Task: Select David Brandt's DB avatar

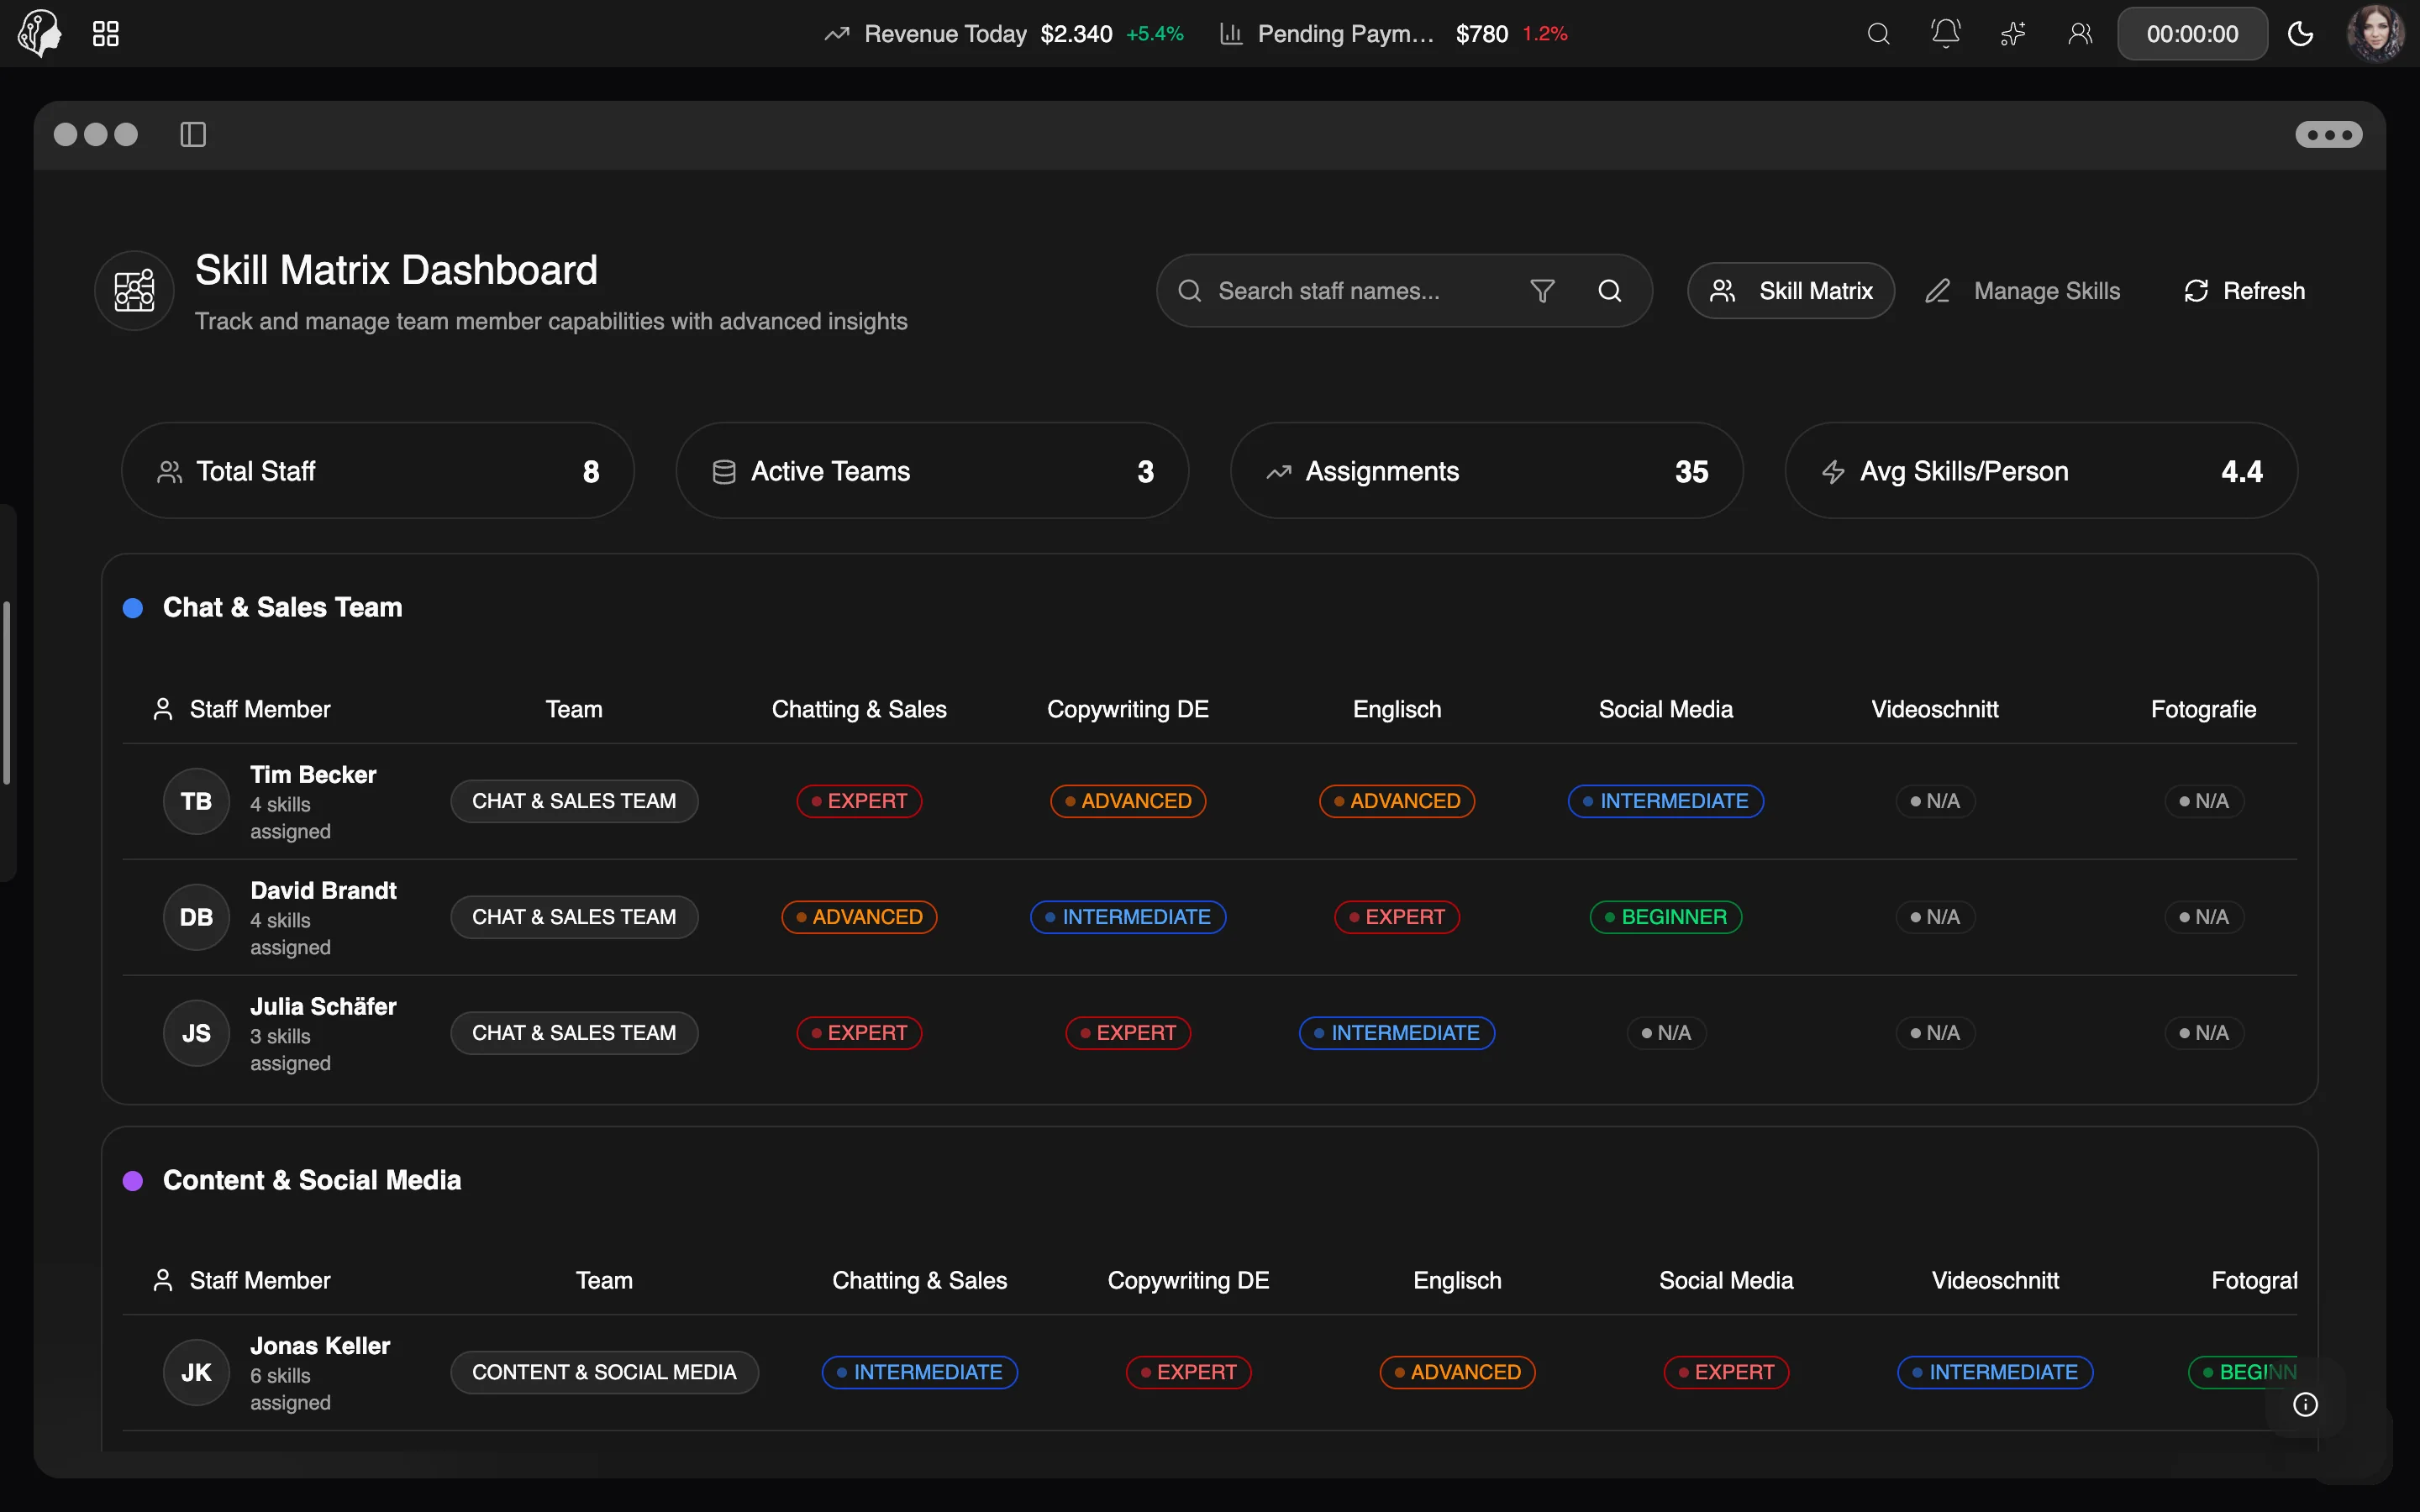Action: 196,917
